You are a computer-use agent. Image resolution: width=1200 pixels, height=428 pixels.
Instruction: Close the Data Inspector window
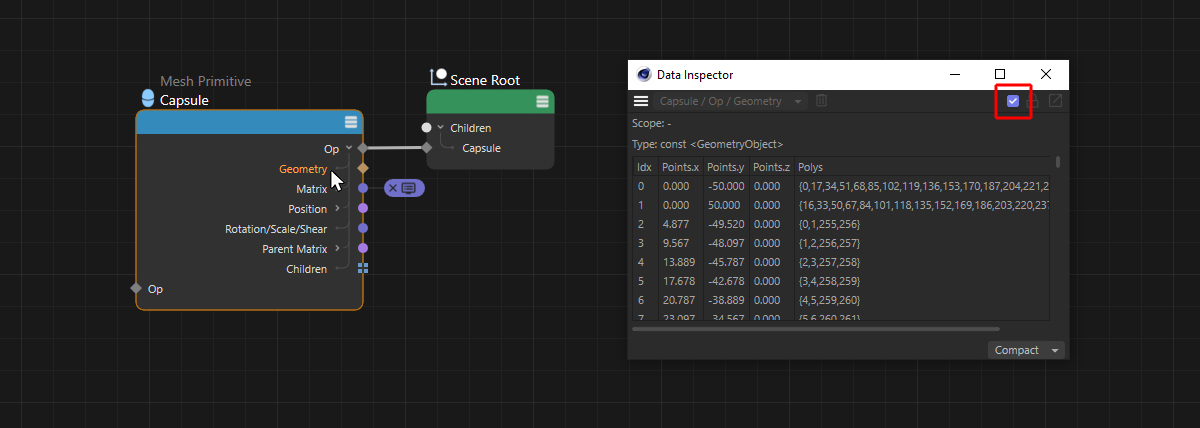tap(1046, 74)
